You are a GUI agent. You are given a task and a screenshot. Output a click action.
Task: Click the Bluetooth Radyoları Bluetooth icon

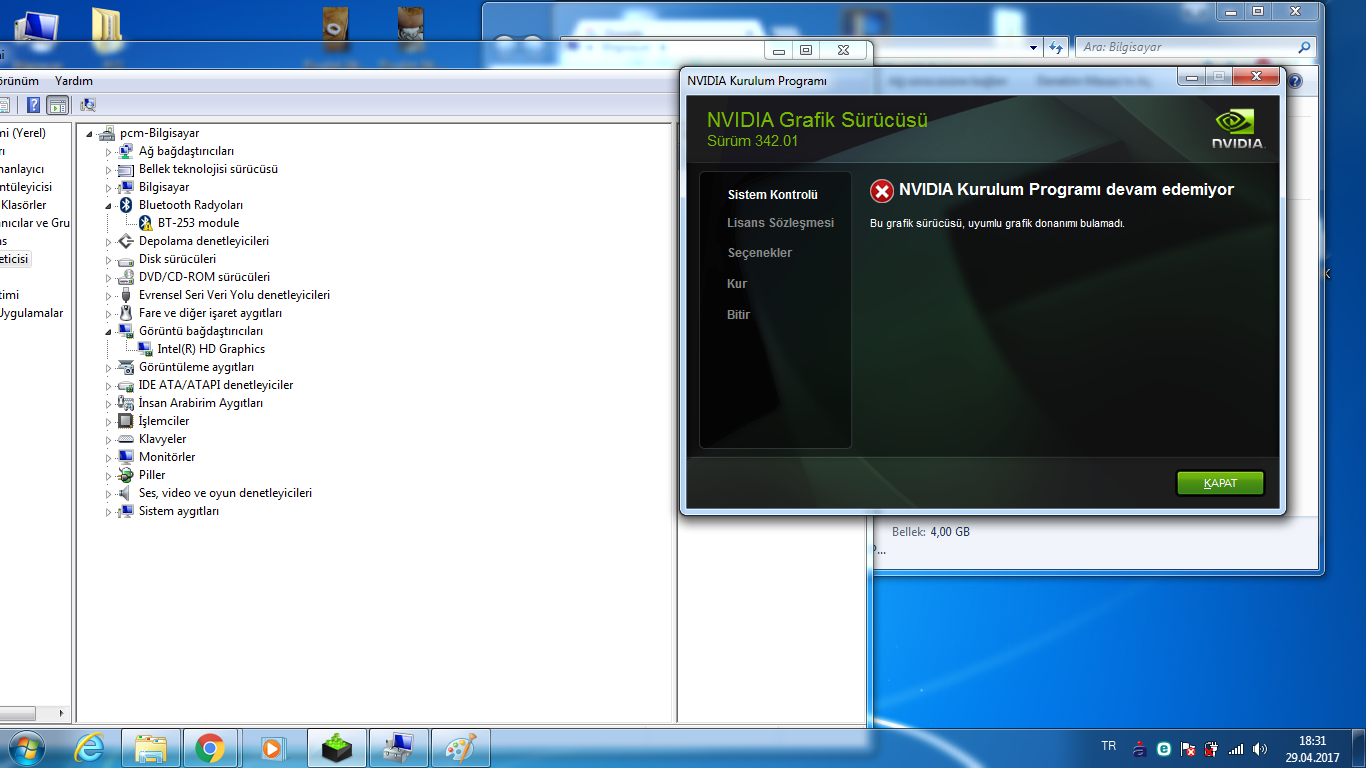click(x=126, y=205)
